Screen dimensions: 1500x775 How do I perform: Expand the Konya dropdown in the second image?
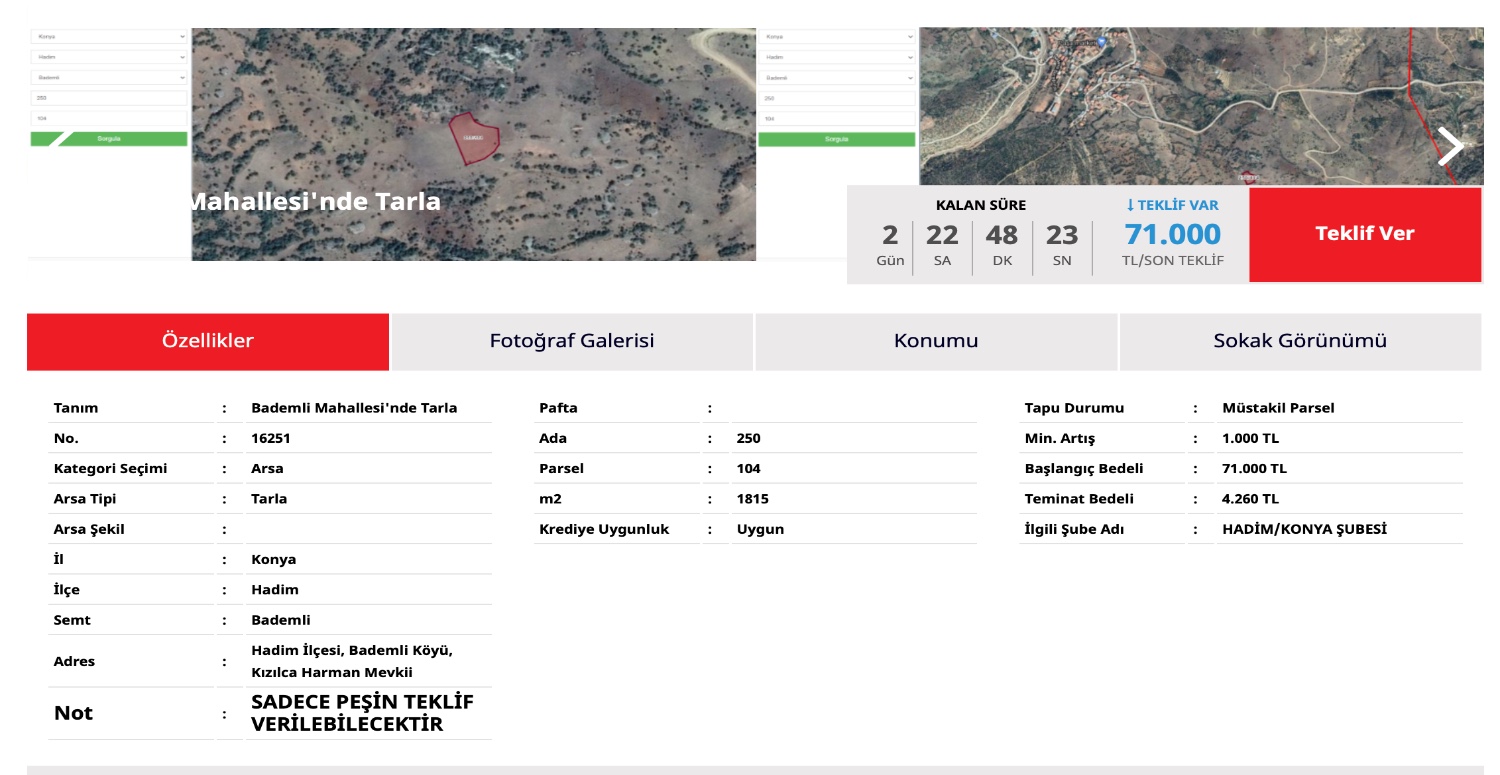837,36
